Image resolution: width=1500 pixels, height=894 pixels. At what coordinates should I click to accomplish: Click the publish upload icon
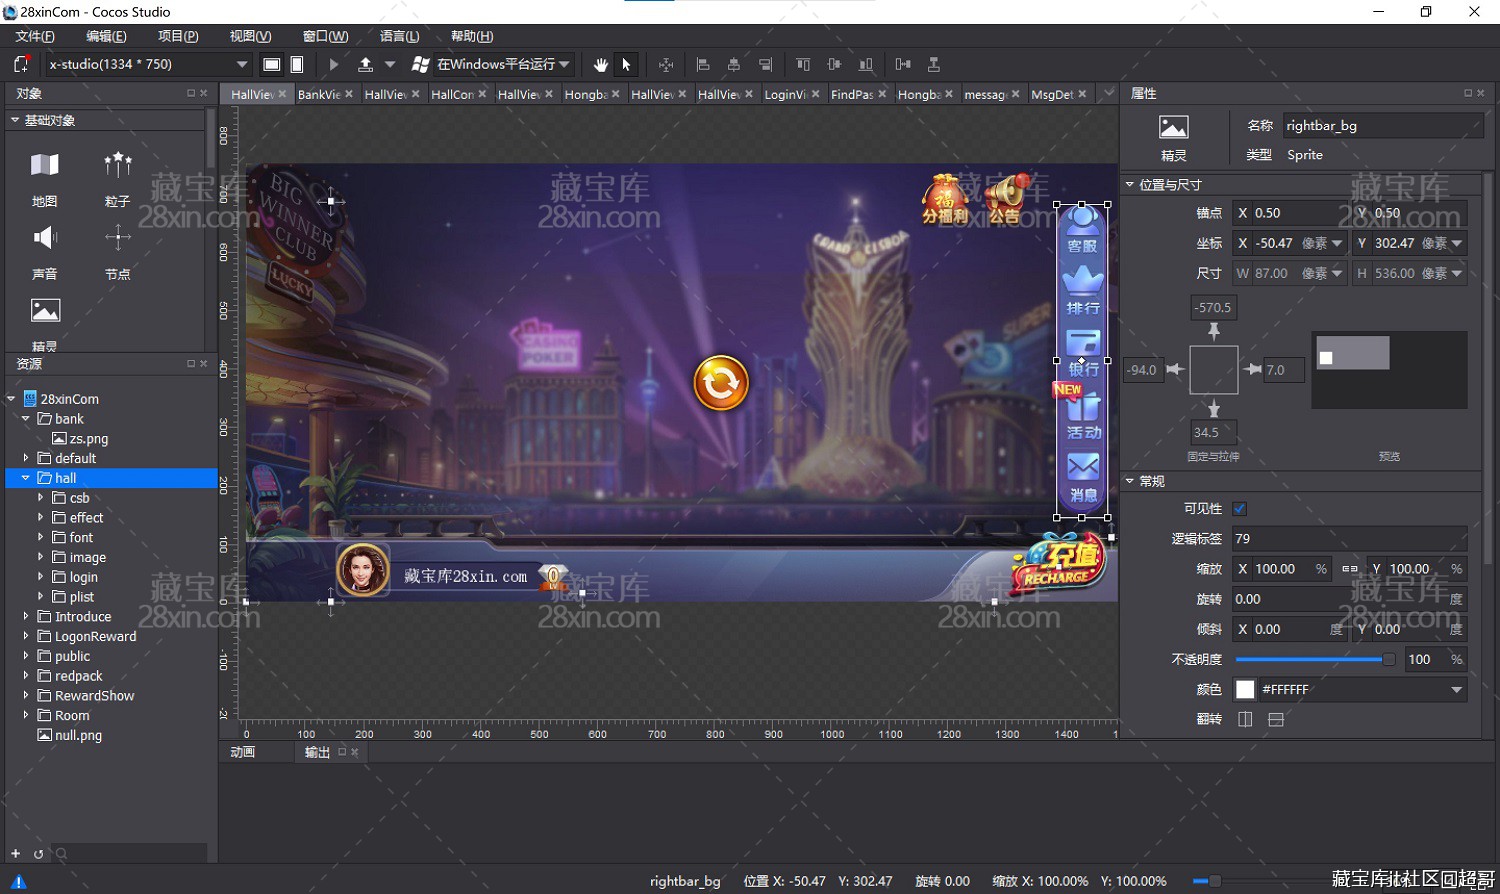point(365,65)
